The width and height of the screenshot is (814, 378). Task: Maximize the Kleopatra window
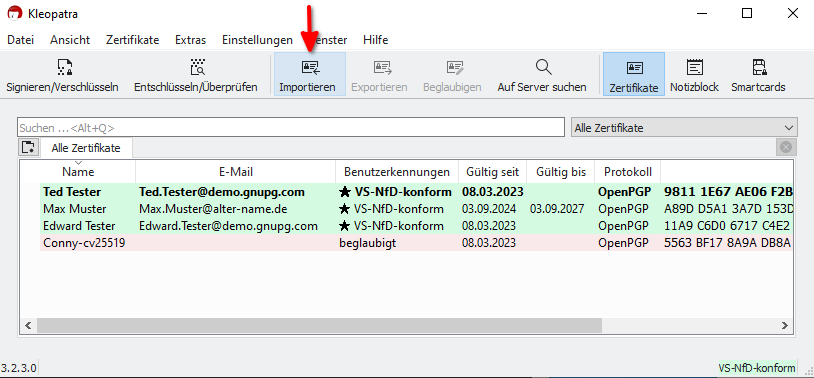click(747, 14)
